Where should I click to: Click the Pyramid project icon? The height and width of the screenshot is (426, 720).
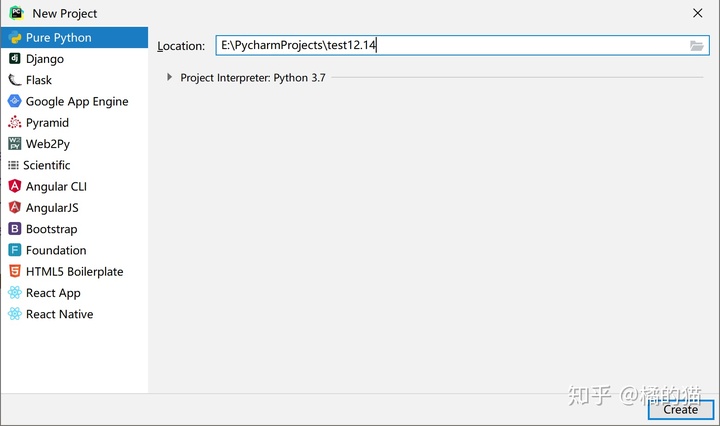(x=15, y=123)
